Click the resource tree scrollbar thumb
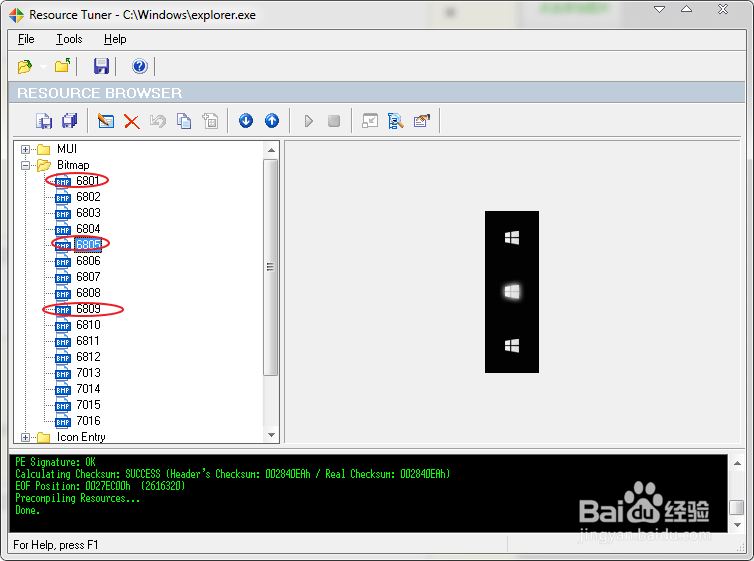Image resolution: width=754 pixels, height=561 pixels. [x=271, y=267]
